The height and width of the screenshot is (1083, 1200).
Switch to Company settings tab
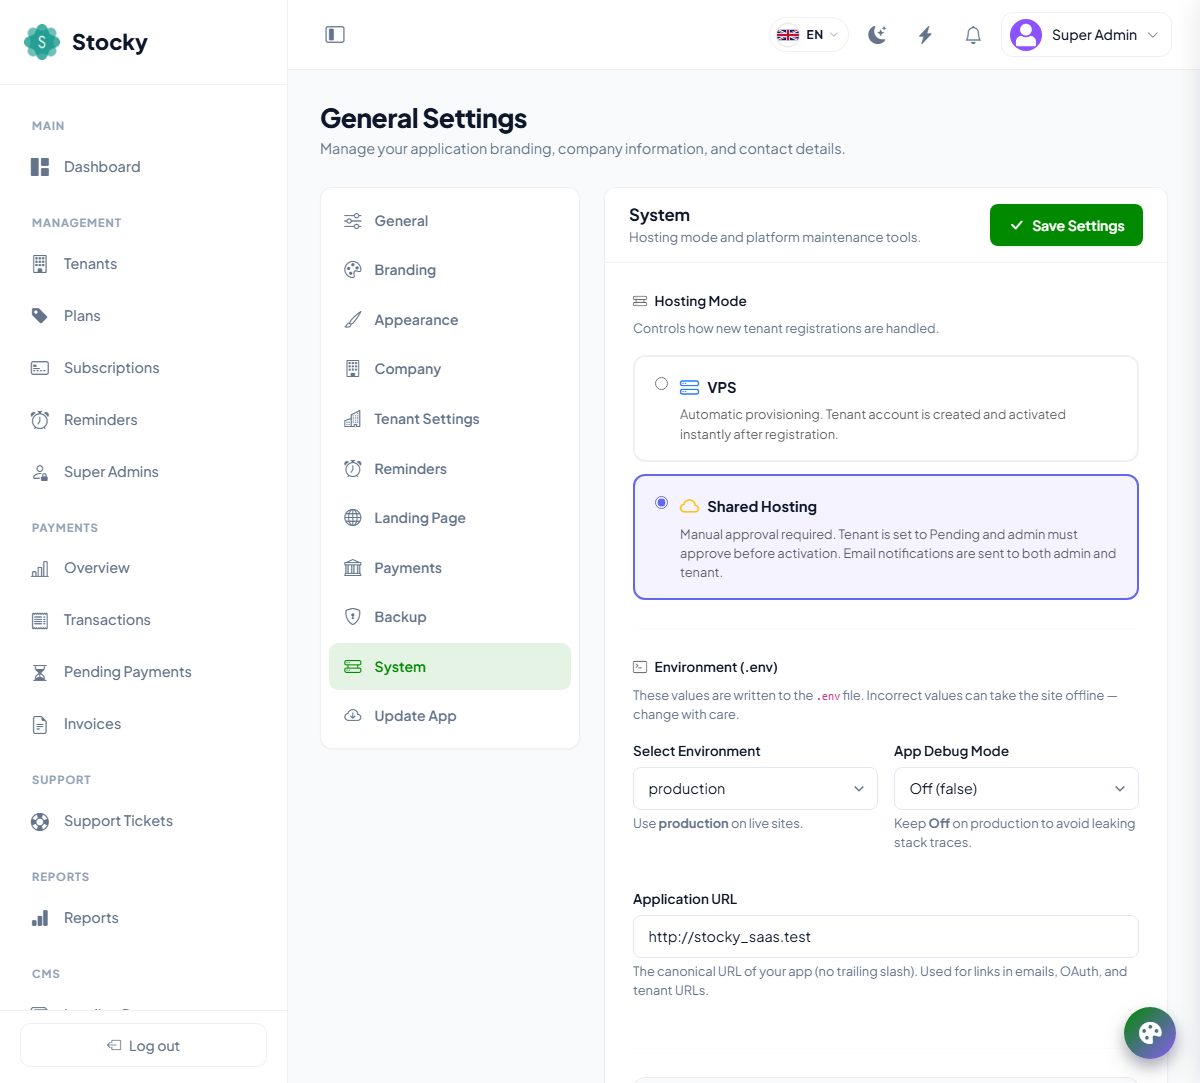pyautogui.click(x=450, y=369)
